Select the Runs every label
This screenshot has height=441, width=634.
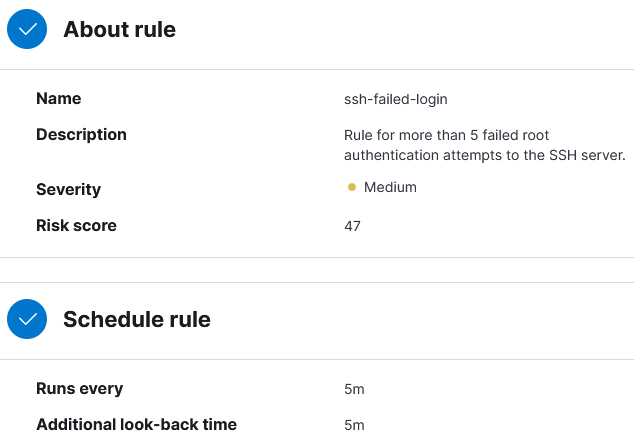coord(80,389)
